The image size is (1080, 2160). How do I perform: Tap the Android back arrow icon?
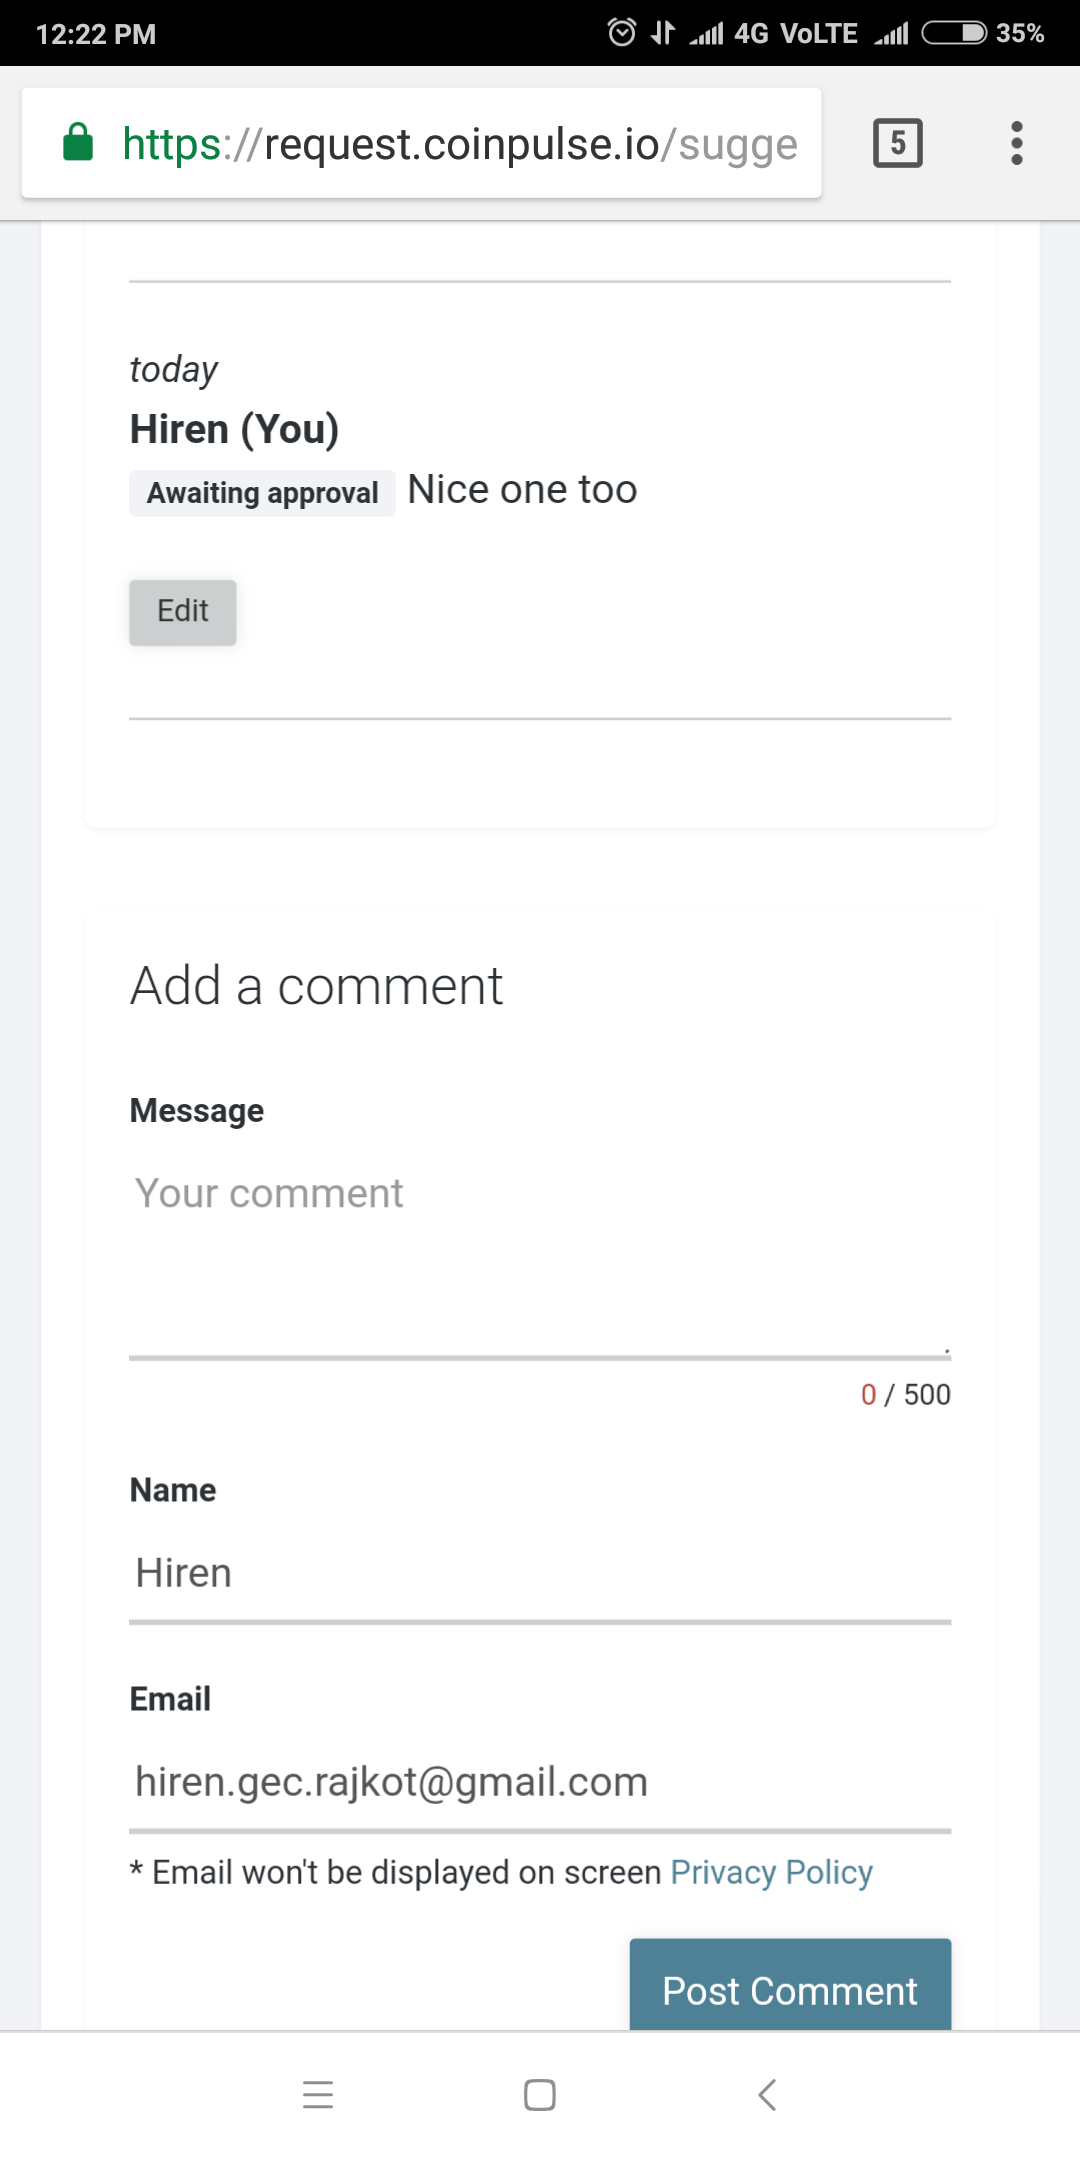(767, 2095)
